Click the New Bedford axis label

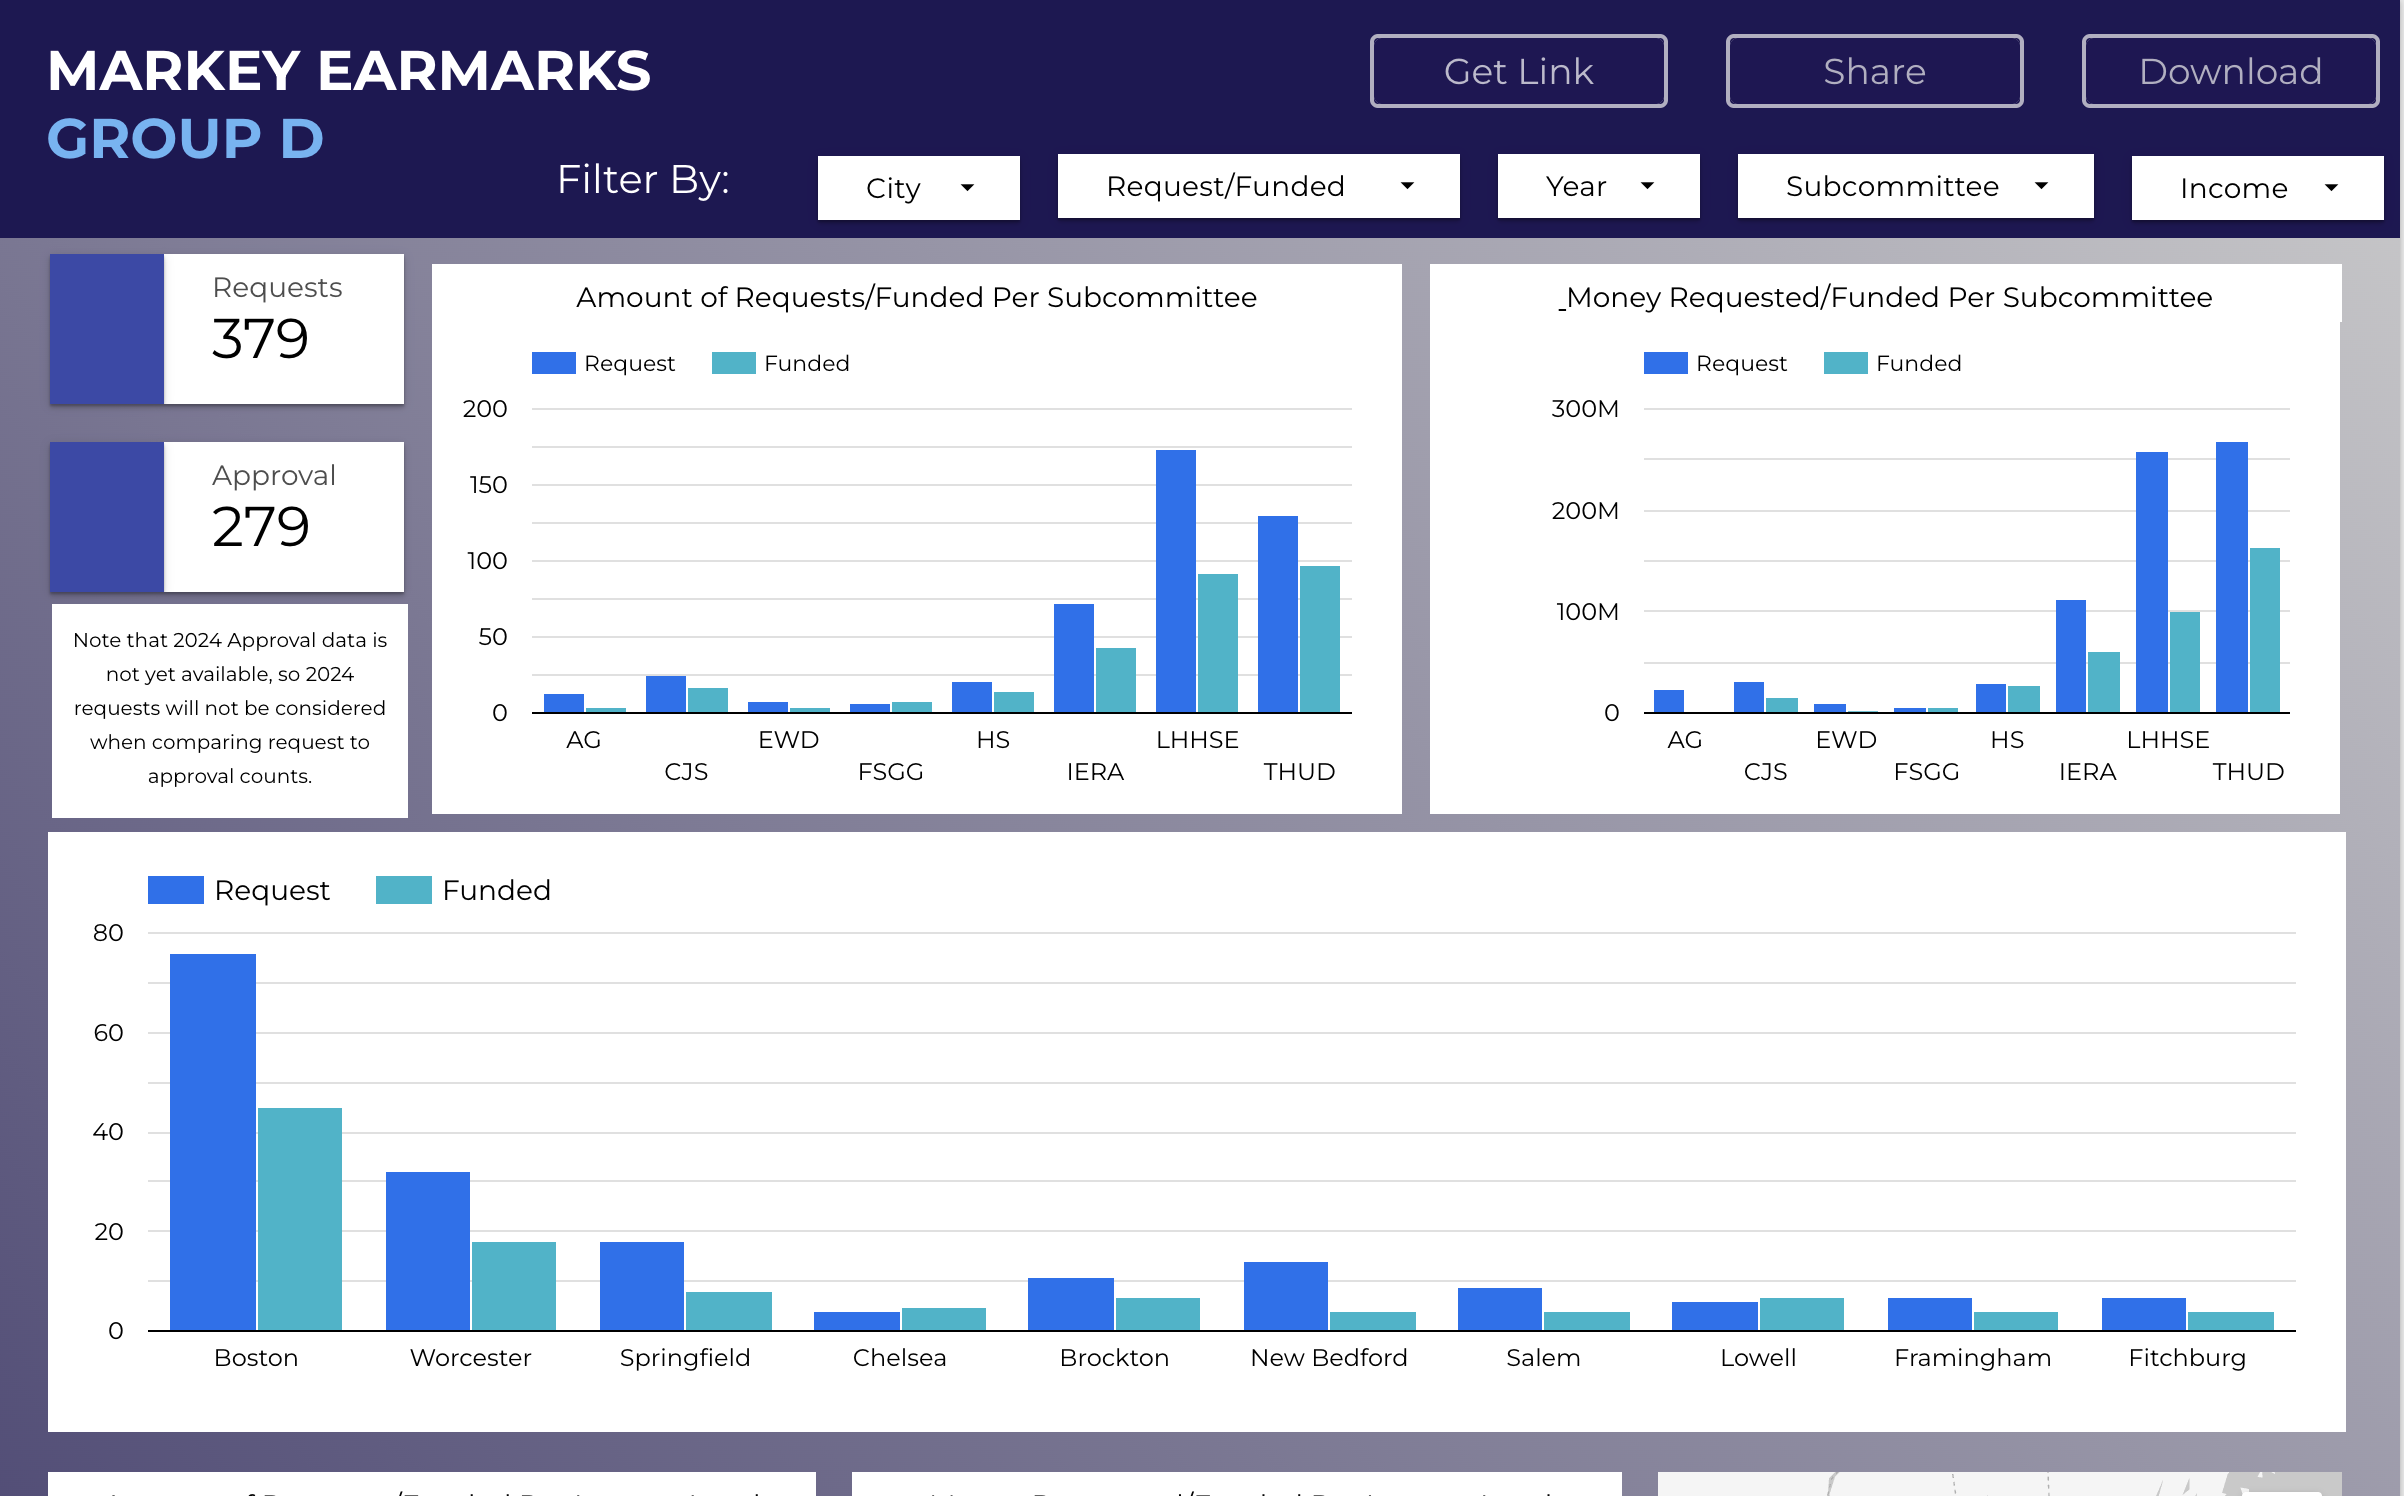pos(1329,1358)
